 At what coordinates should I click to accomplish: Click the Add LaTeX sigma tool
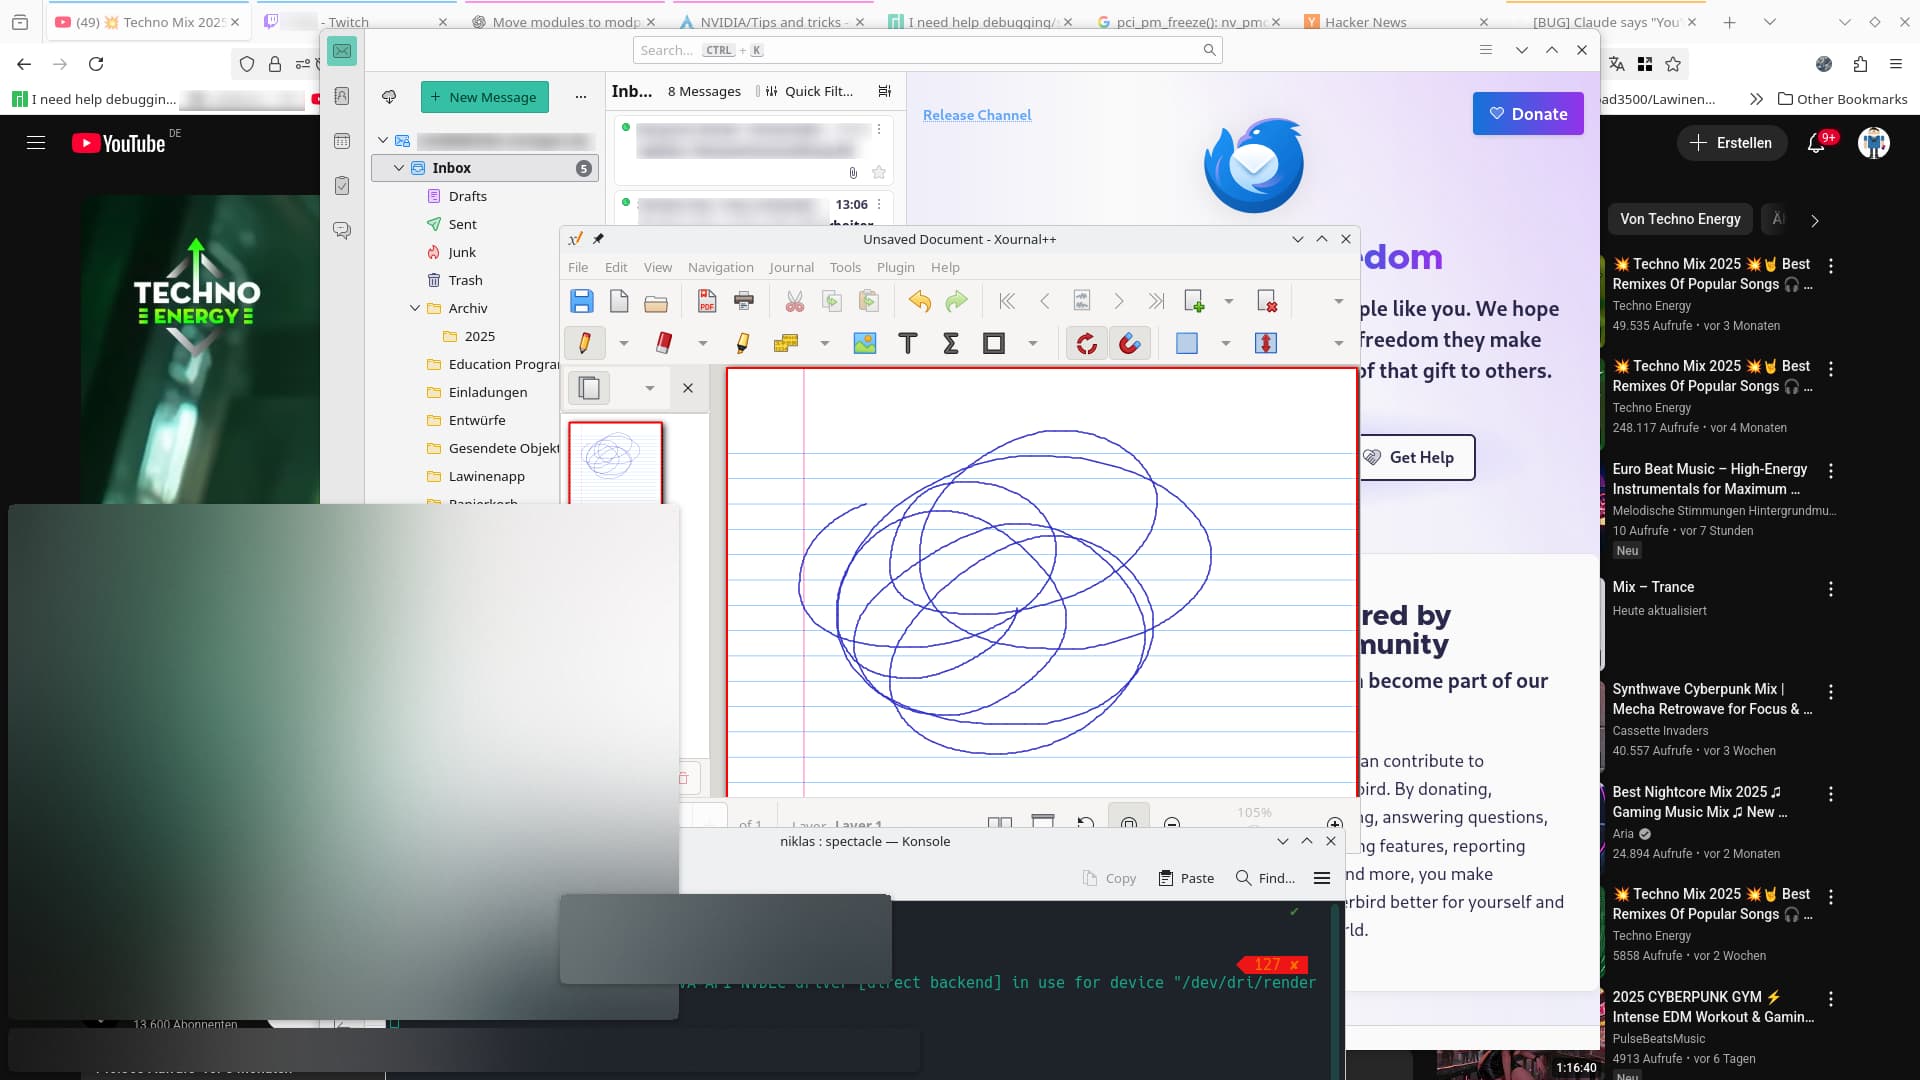click(x=951, y=343)
